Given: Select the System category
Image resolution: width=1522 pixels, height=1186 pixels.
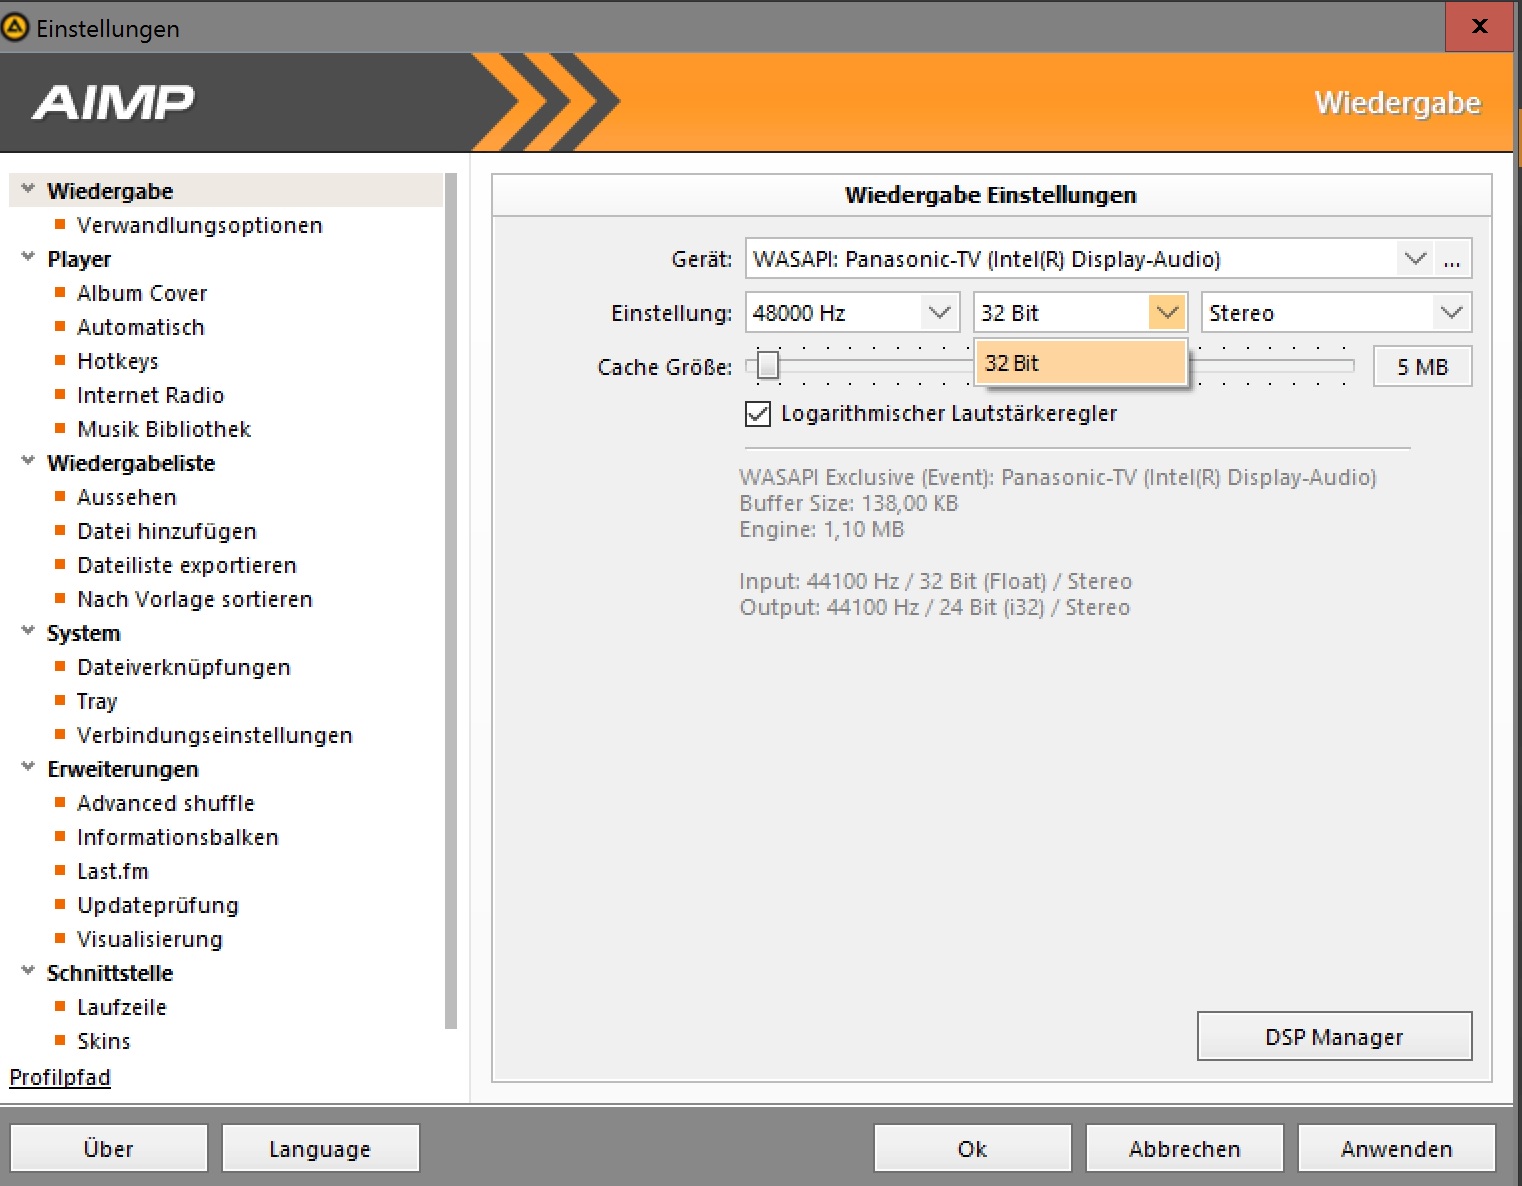Looking at the screenshot, I should pyautogui.click(x=84, y=633).
